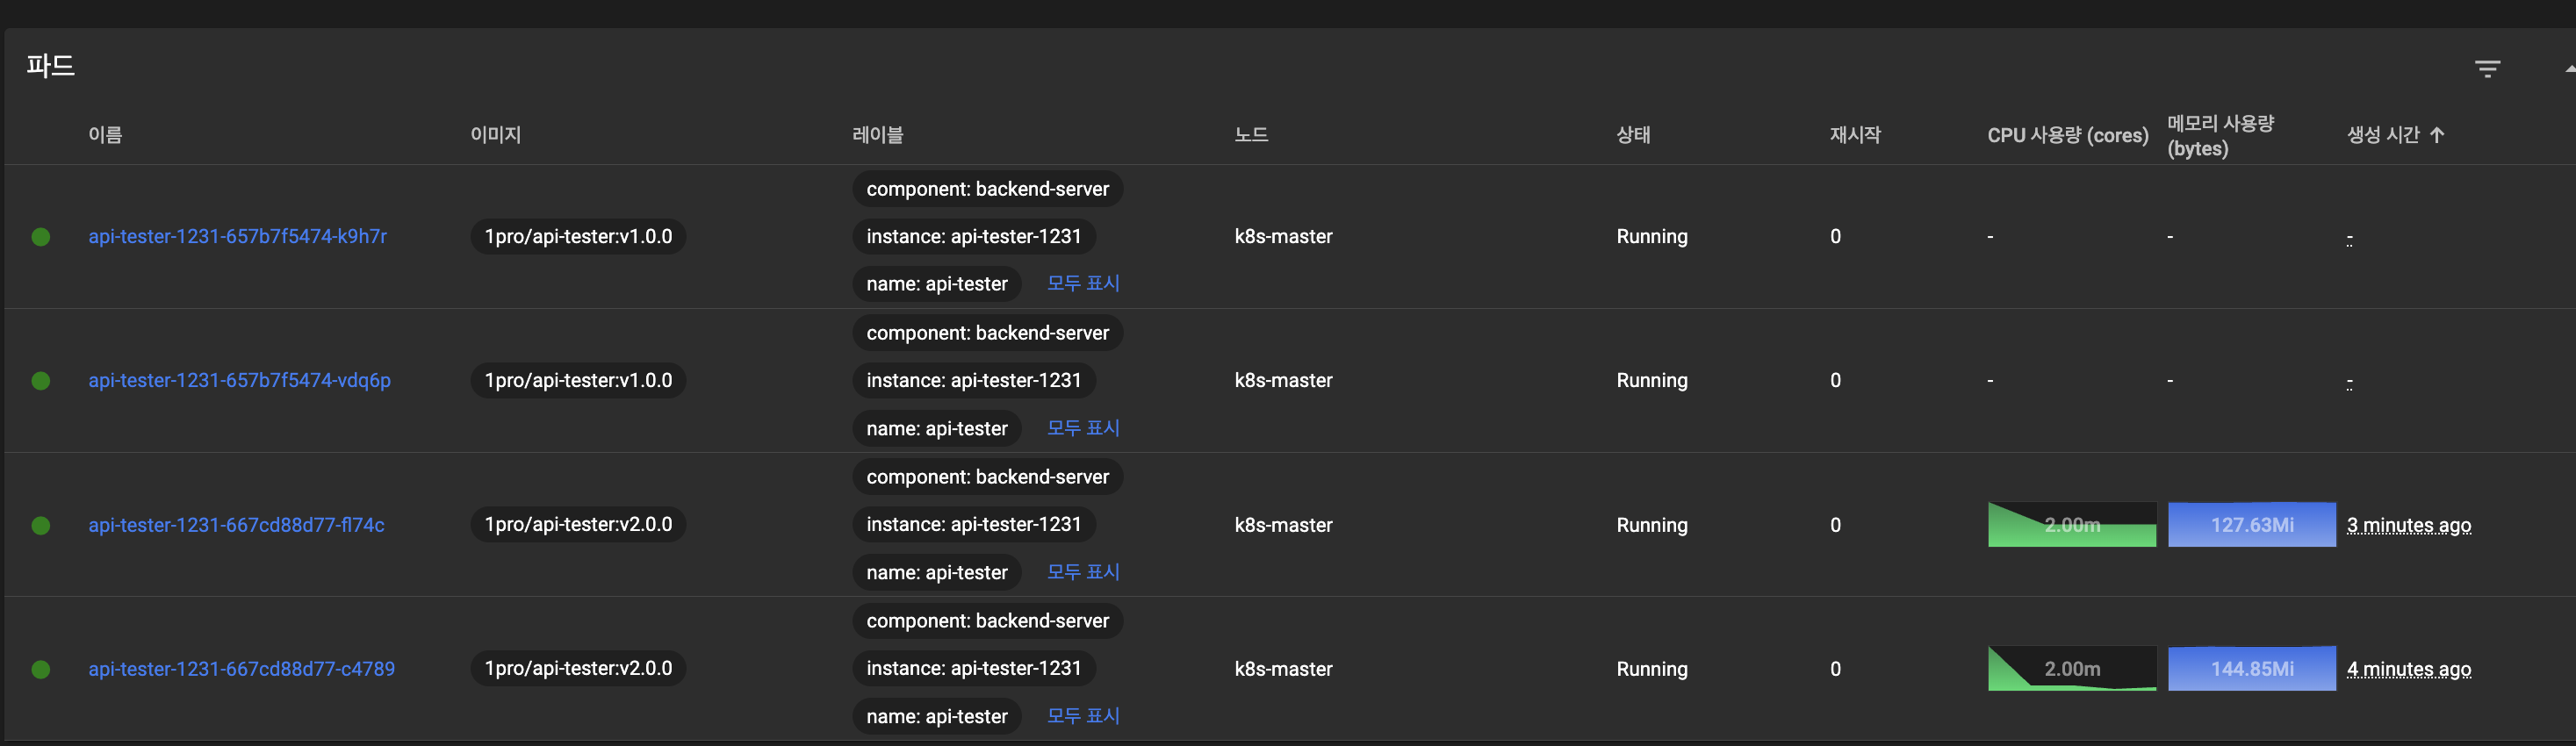
Task: Click green status icon for pod k9h7r
Action: [x=41, y=237]
